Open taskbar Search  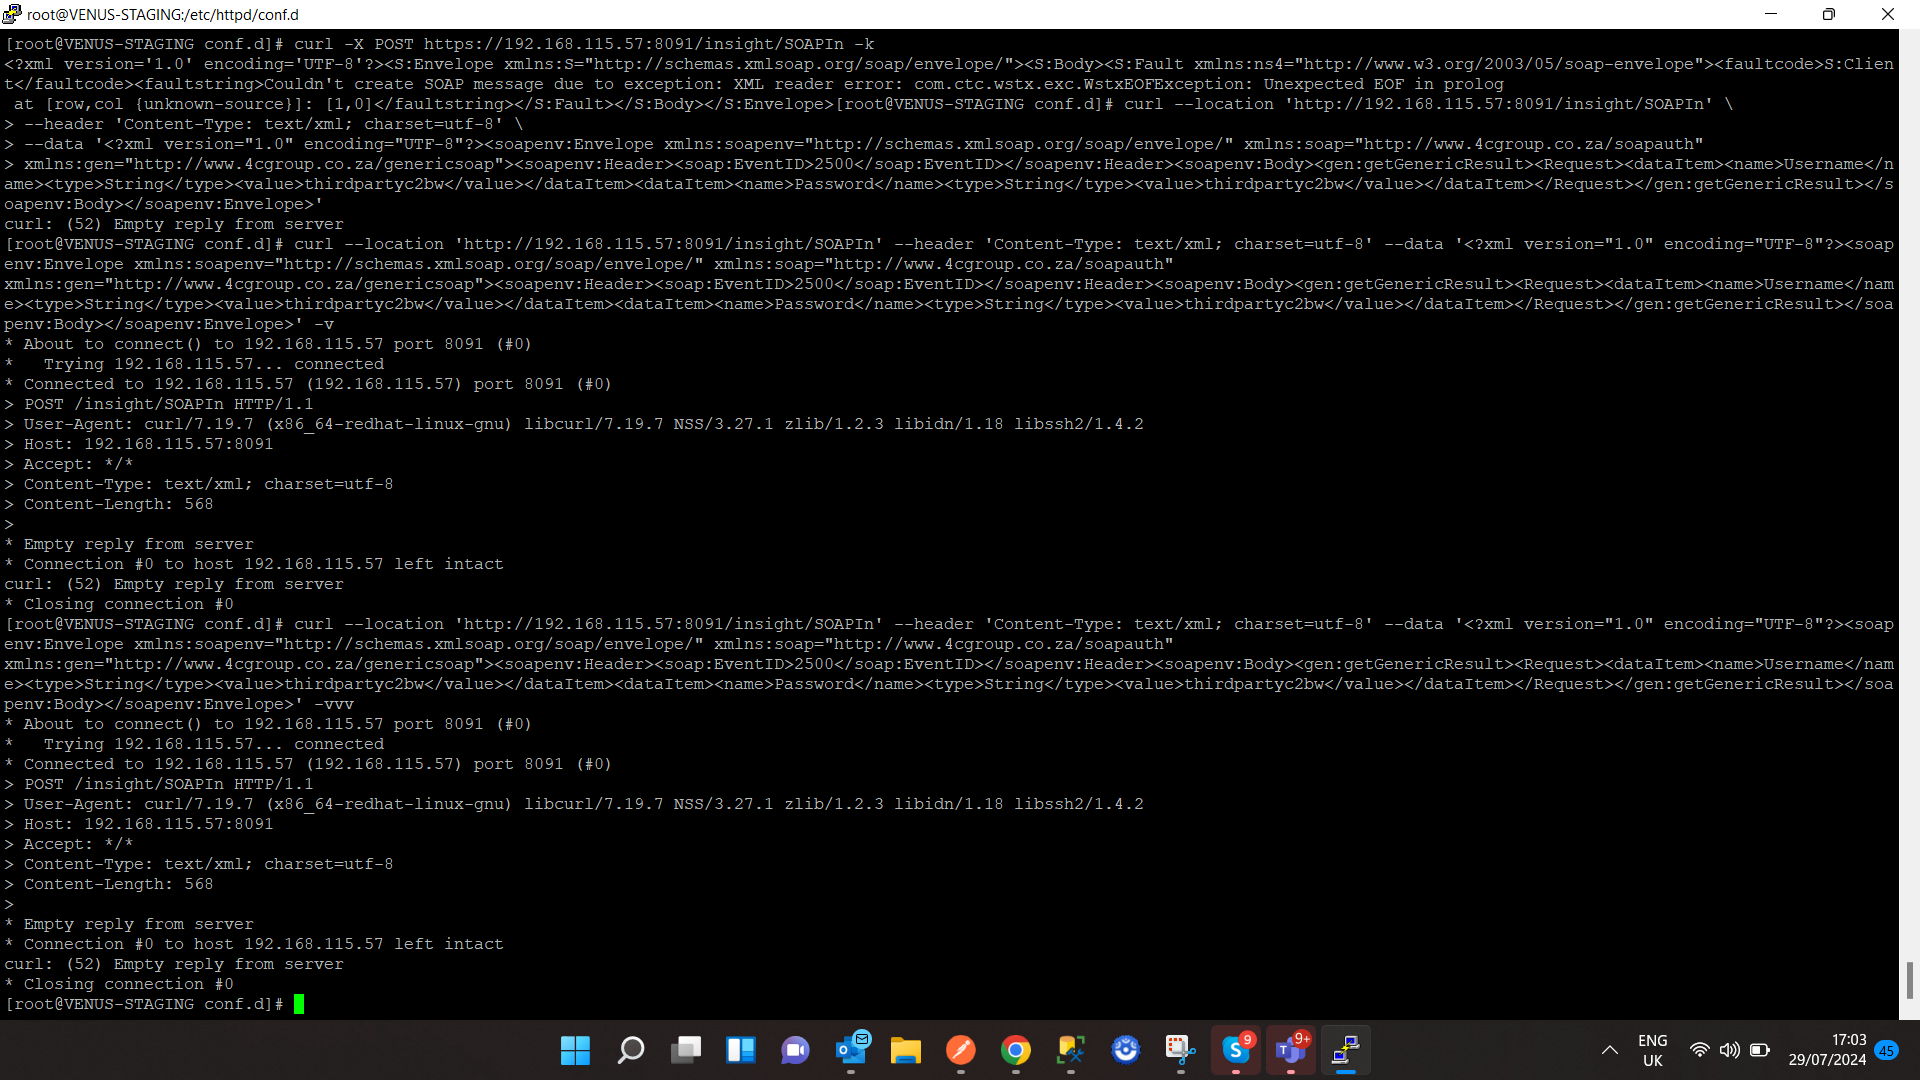[x=630, y=1050]
